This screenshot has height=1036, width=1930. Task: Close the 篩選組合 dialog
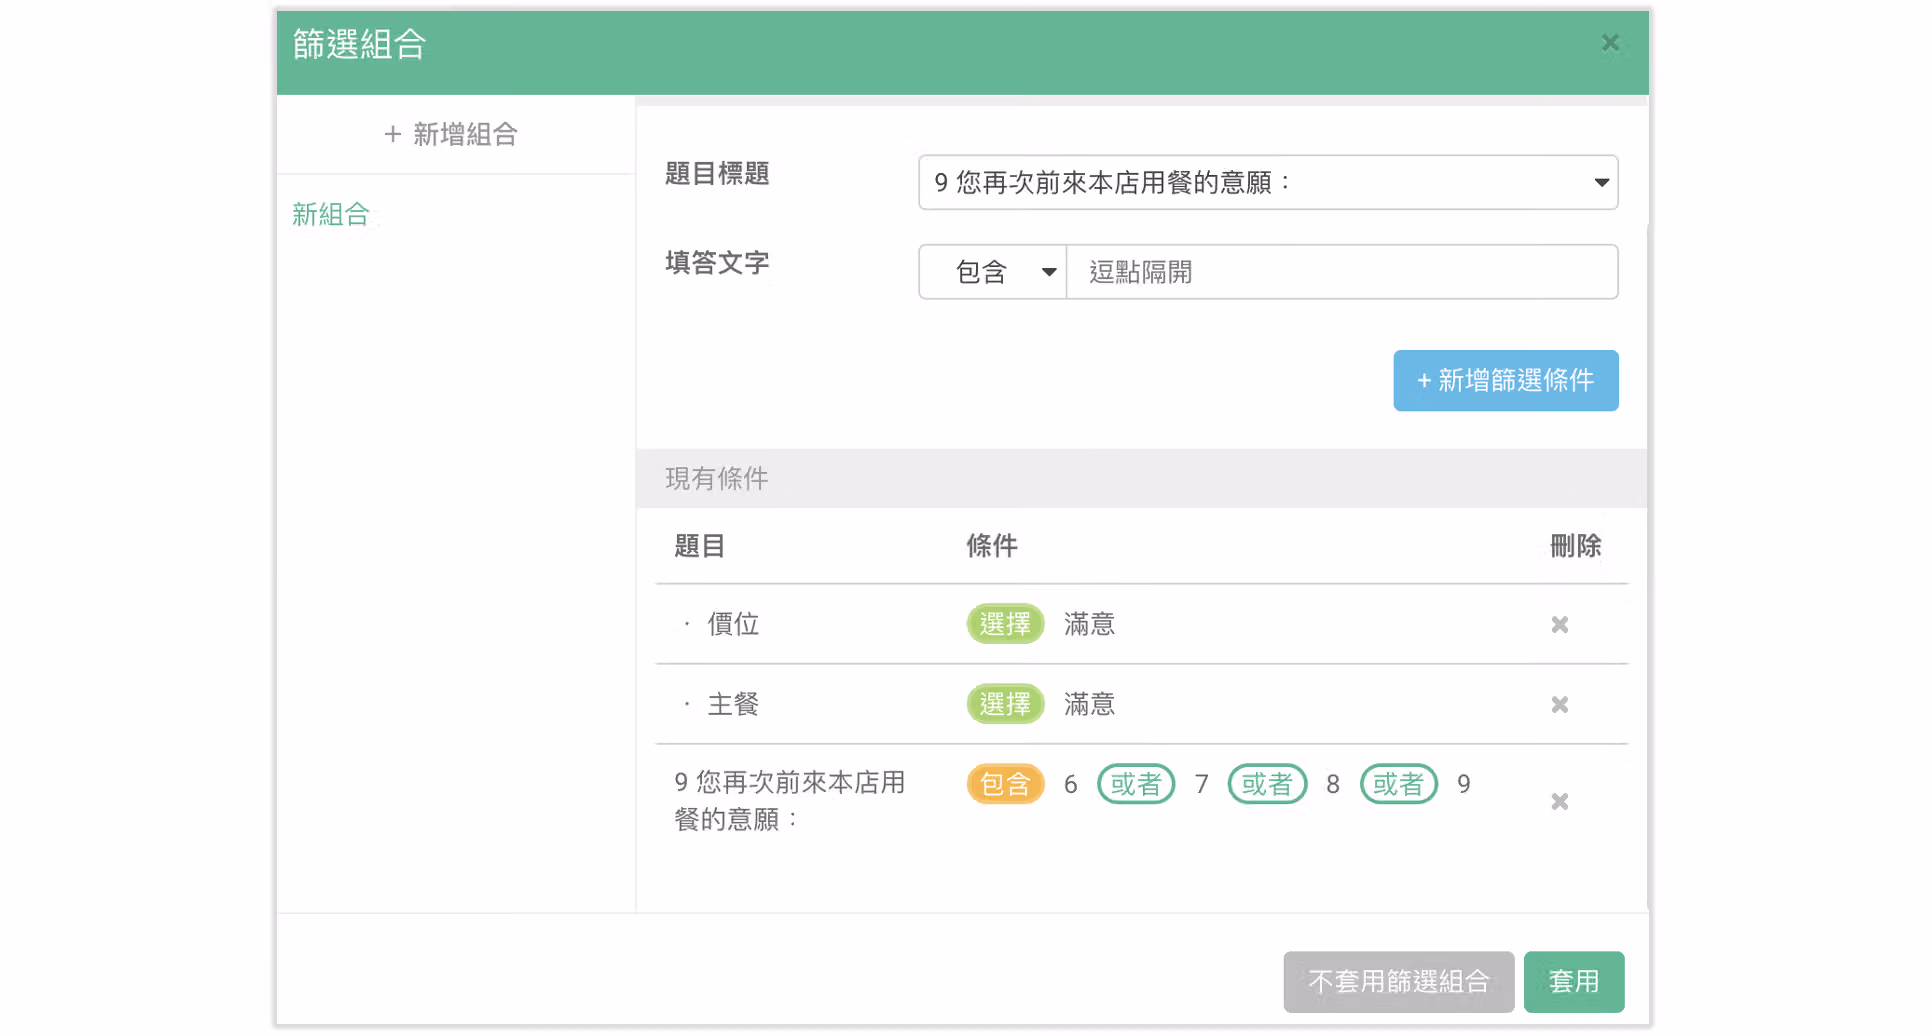tap(1609, 43)
